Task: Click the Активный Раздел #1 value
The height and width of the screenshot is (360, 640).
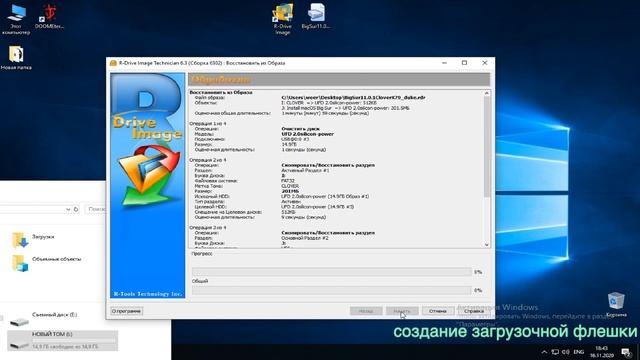Action: pyautogui.click(x=305, y=171)
